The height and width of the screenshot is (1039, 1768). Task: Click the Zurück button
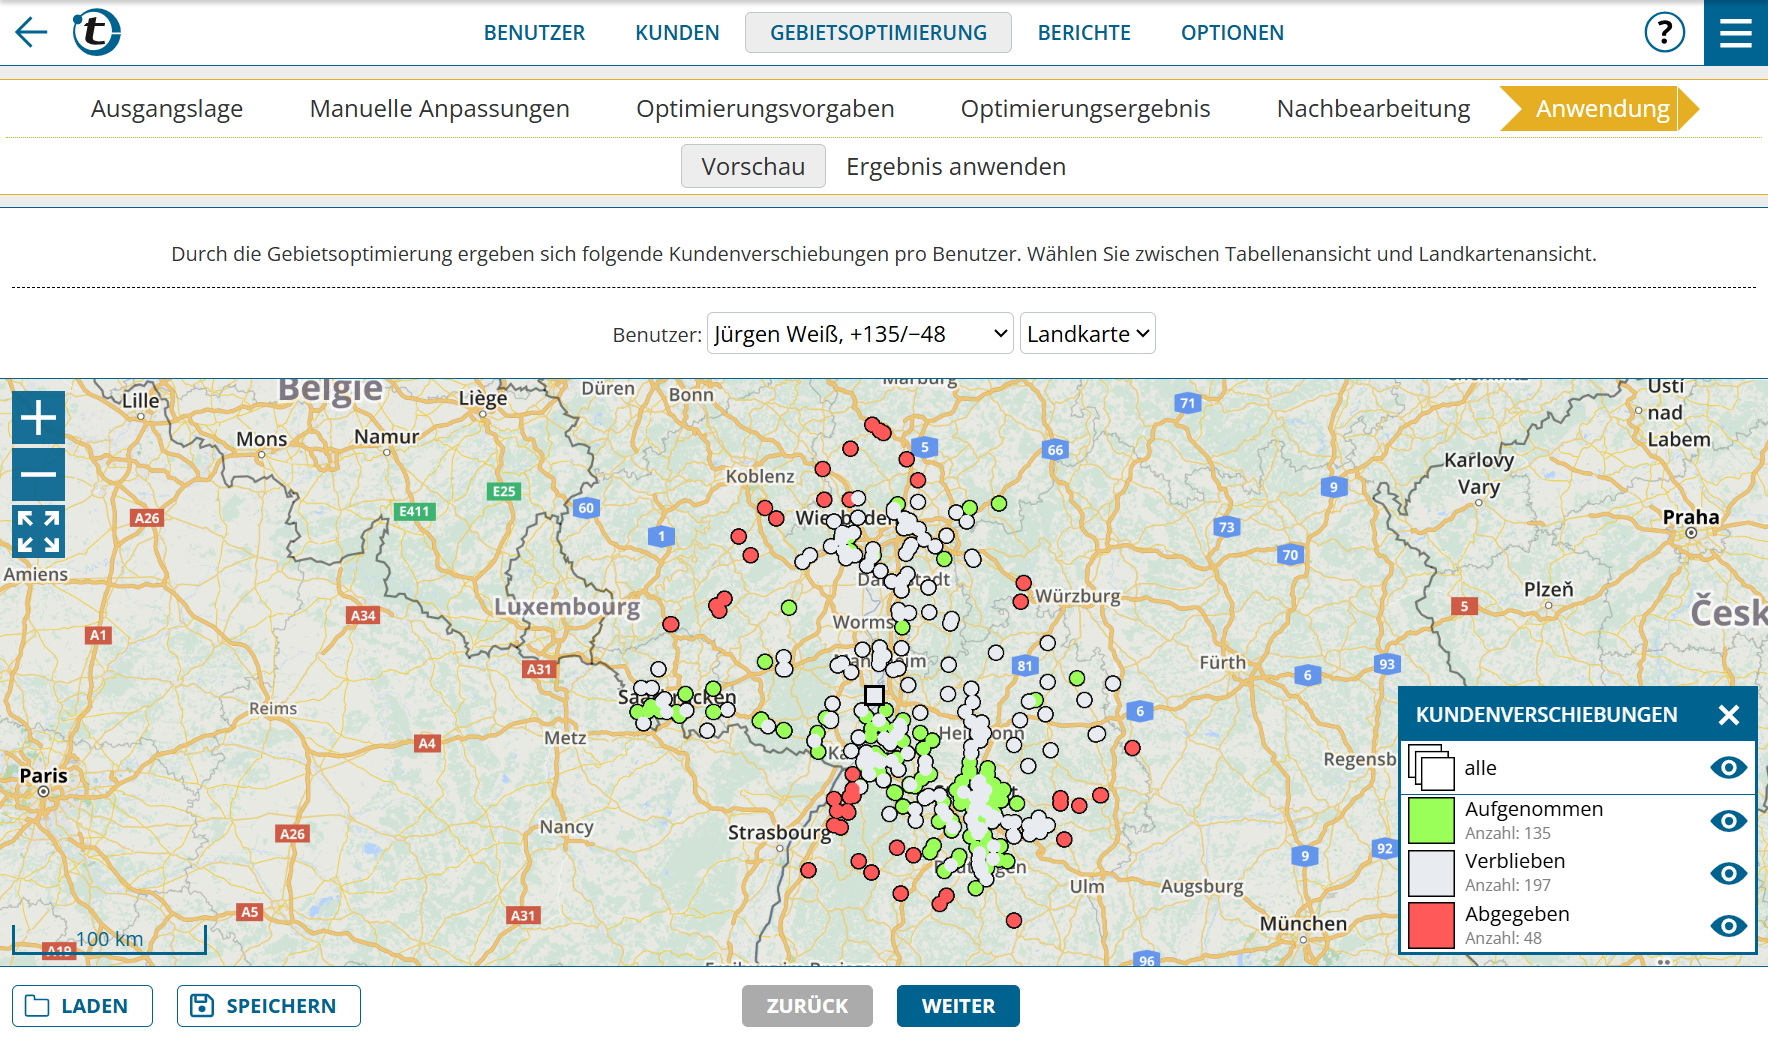coord(807,1006)
